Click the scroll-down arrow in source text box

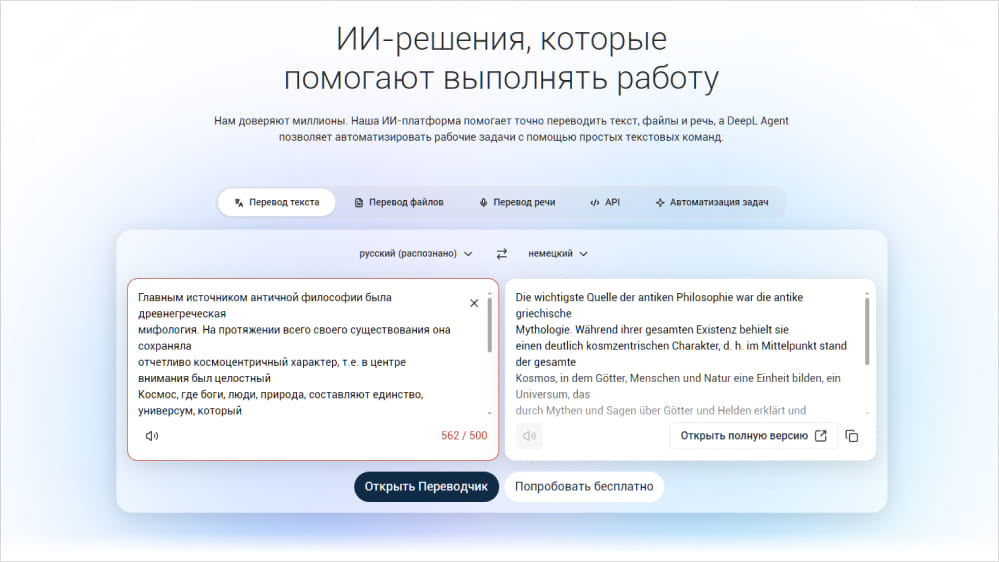pos(489,412)
